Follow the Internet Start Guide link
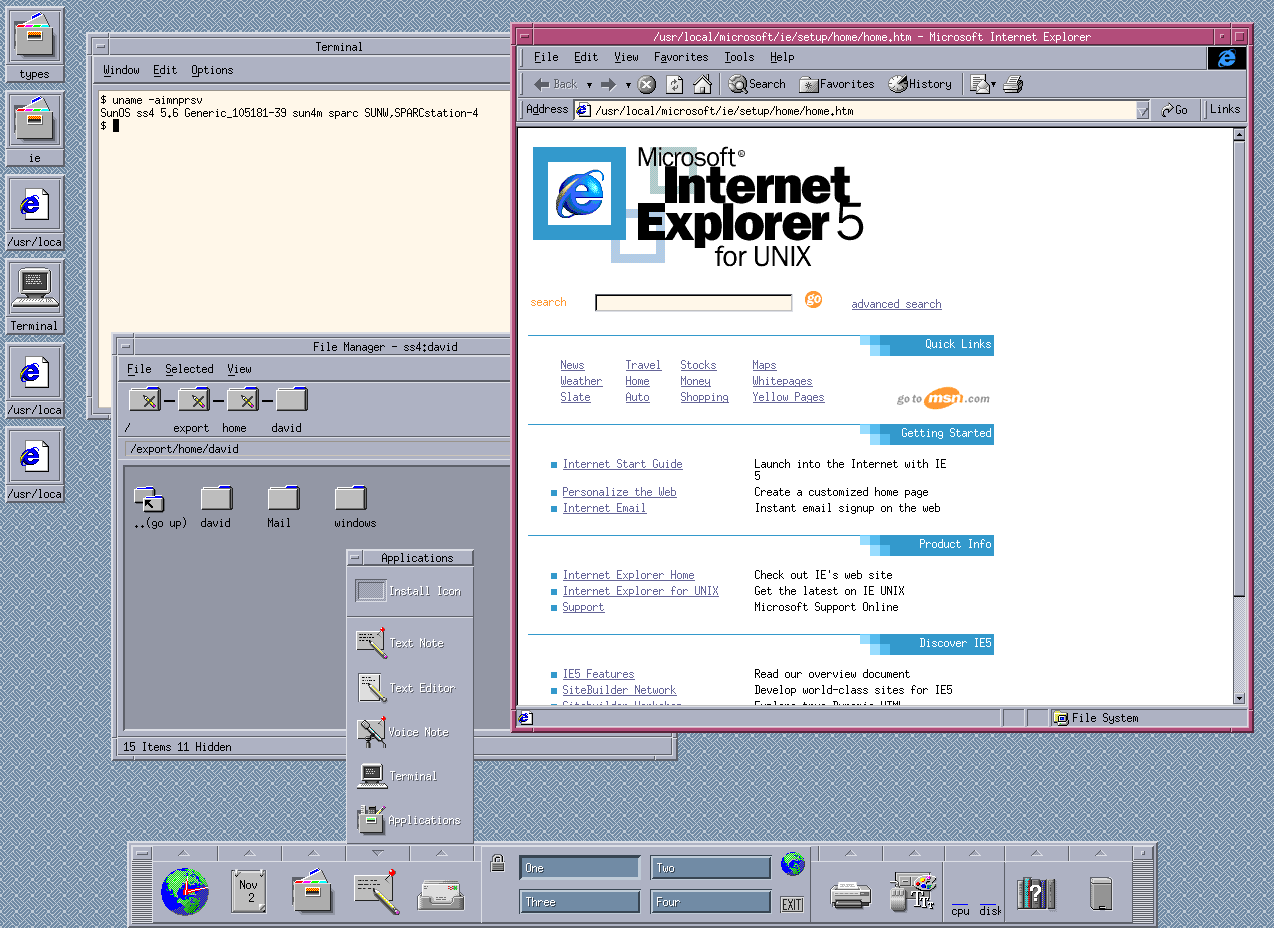Image resolution: width=1274 pixels, height=928 pixels. click(x=622, y=464)
